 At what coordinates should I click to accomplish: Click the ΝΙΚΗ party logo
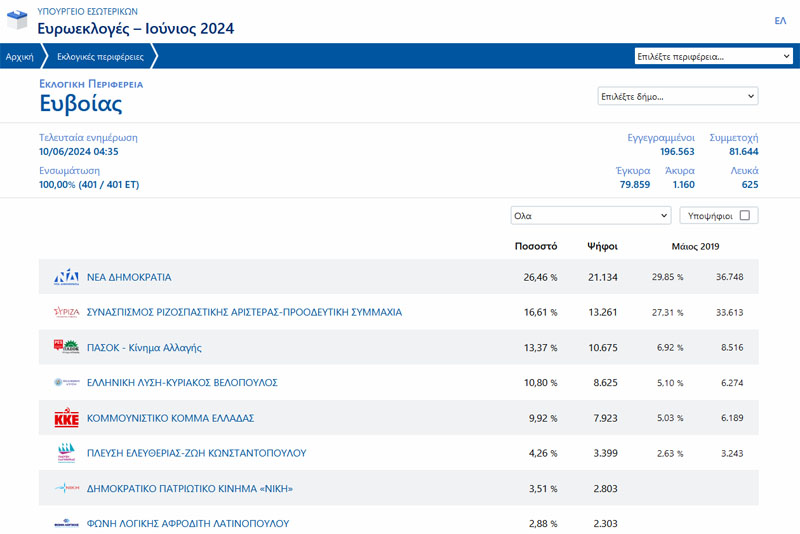point(66,488)
